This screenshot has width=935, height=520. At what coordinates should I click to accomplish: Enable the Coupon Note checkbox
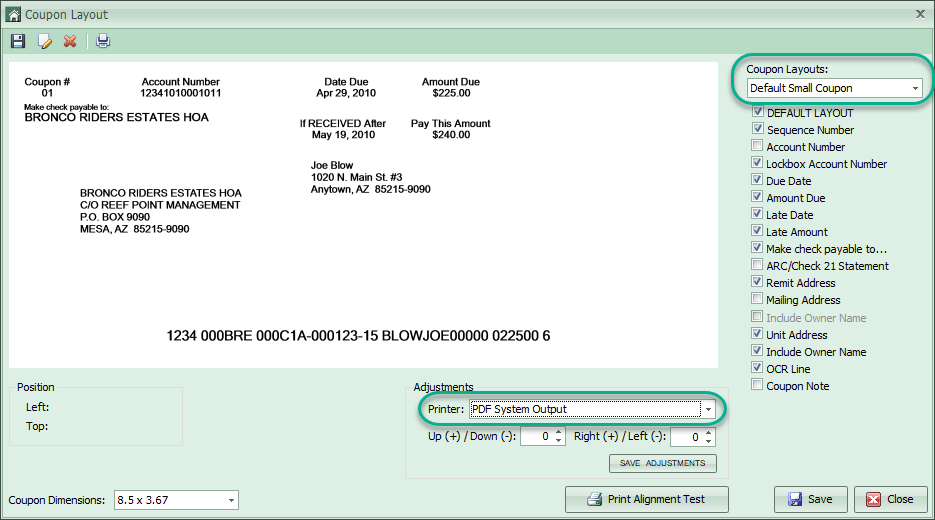coord(757,385)
